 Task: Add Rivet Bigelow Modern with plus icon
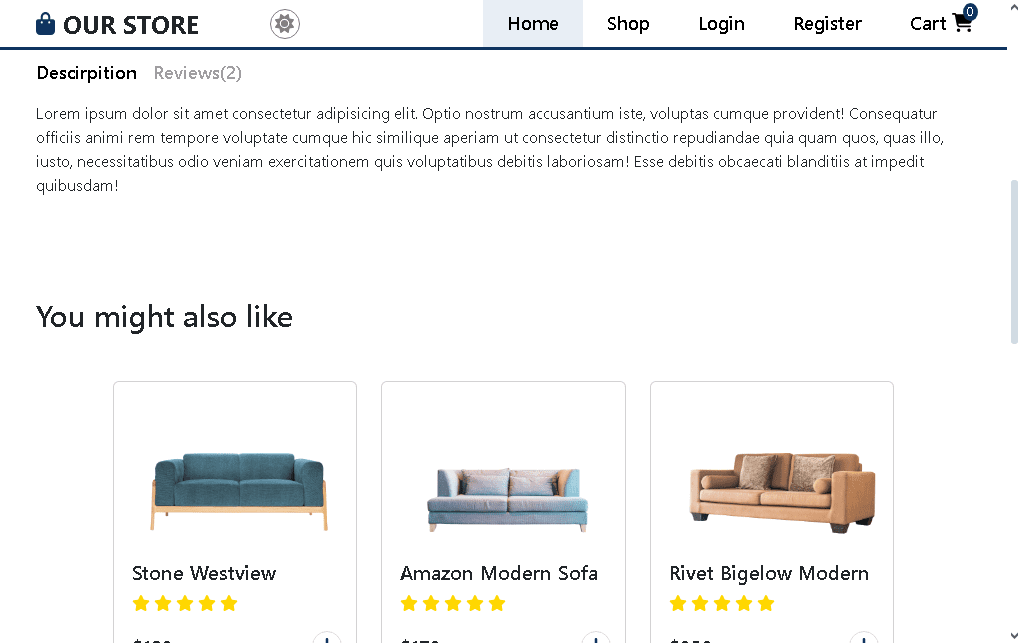864,639
